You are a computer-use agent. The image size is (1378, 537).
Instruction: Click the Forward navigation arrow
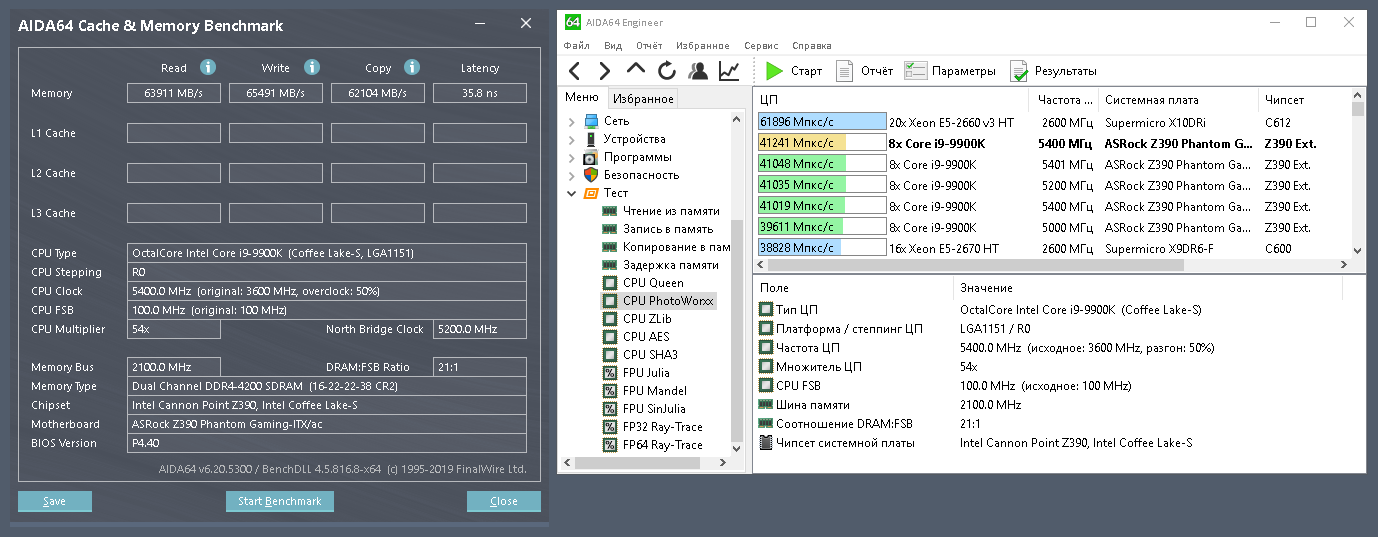[x=605, y=71]
